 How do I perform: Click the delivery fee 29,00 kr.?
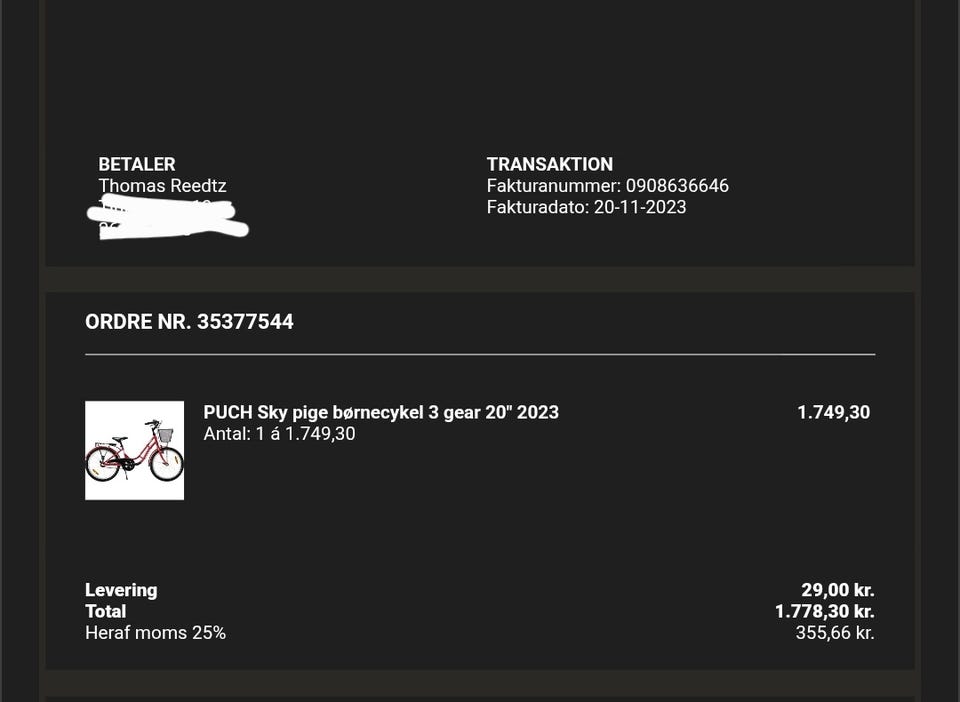(837, 590)
